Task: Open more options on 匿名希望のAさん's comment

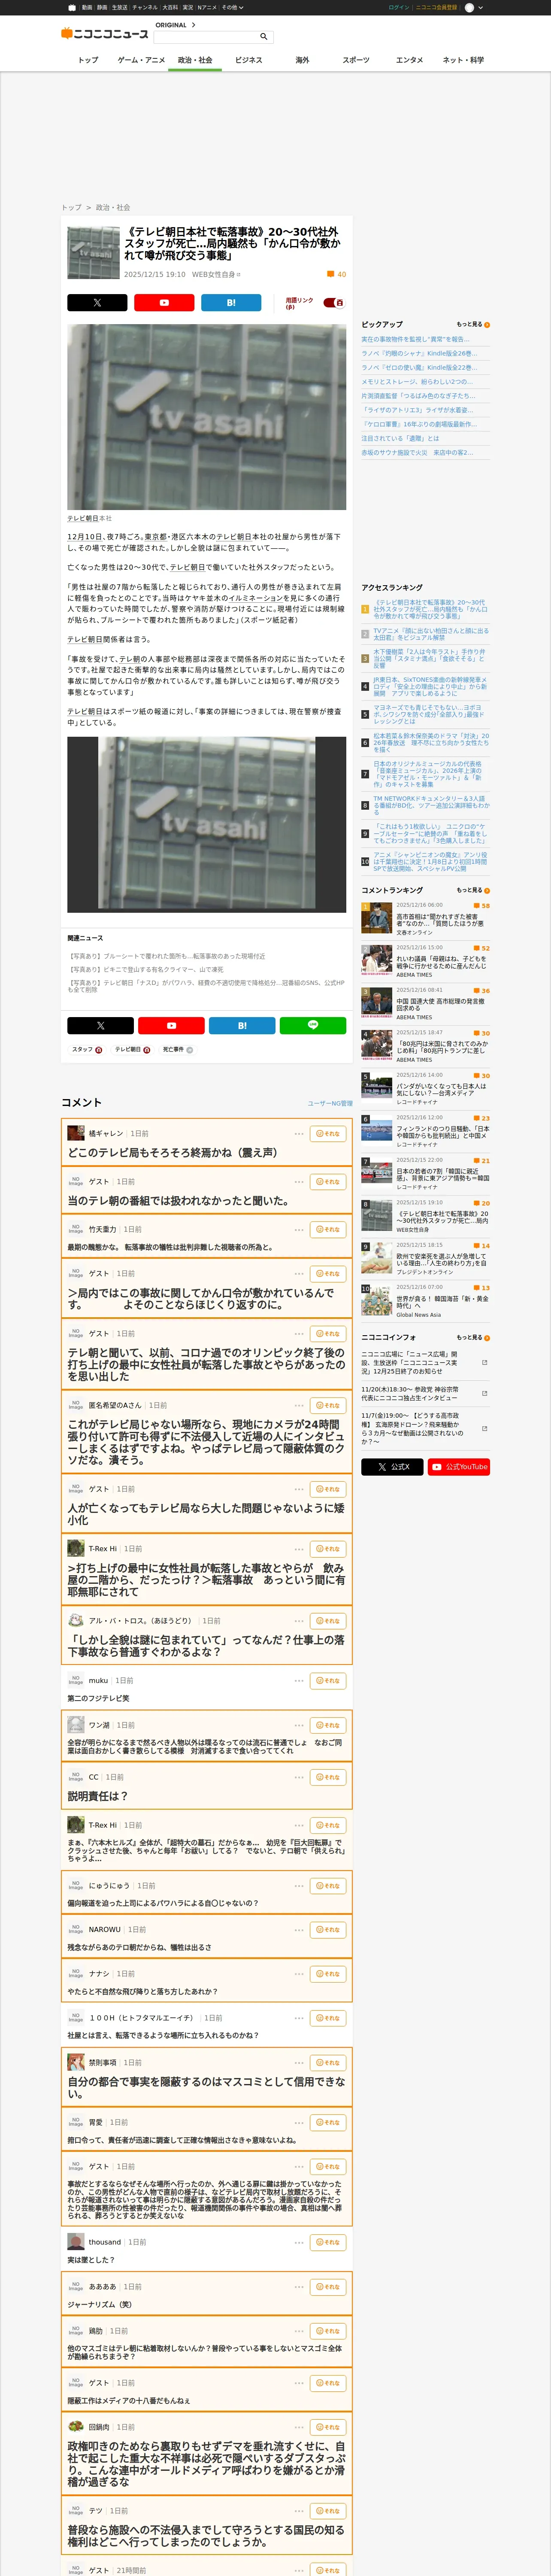Action: coord(299,1405)
